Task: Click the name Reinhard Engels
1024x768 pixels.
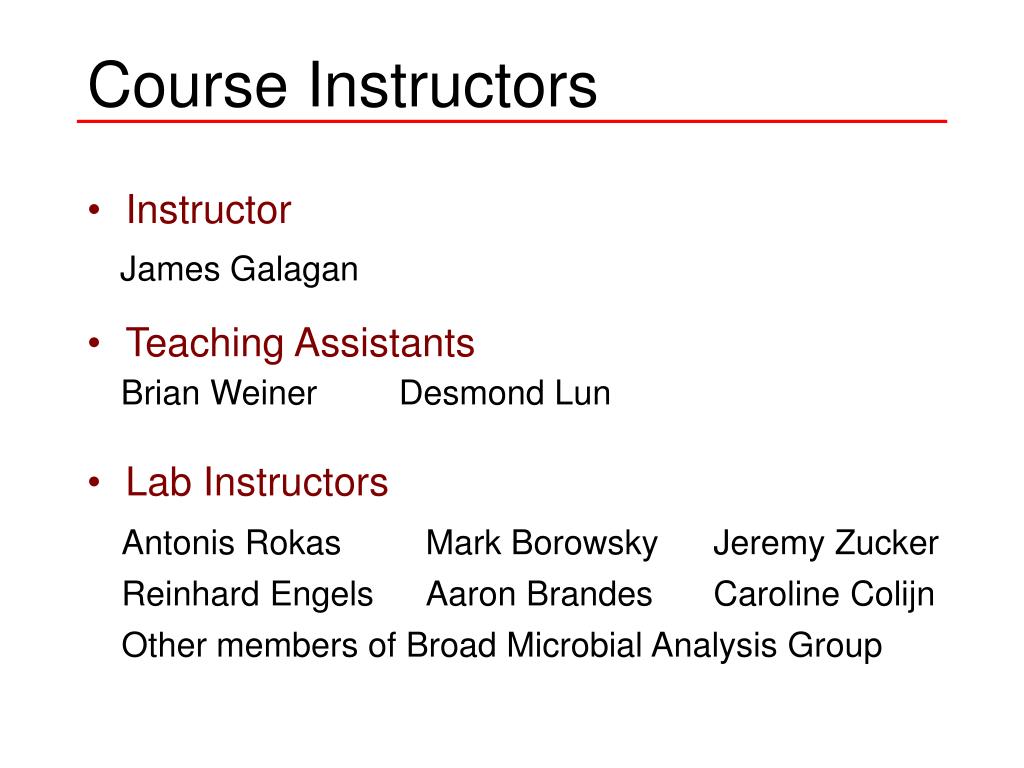Action: click(248, 595)
